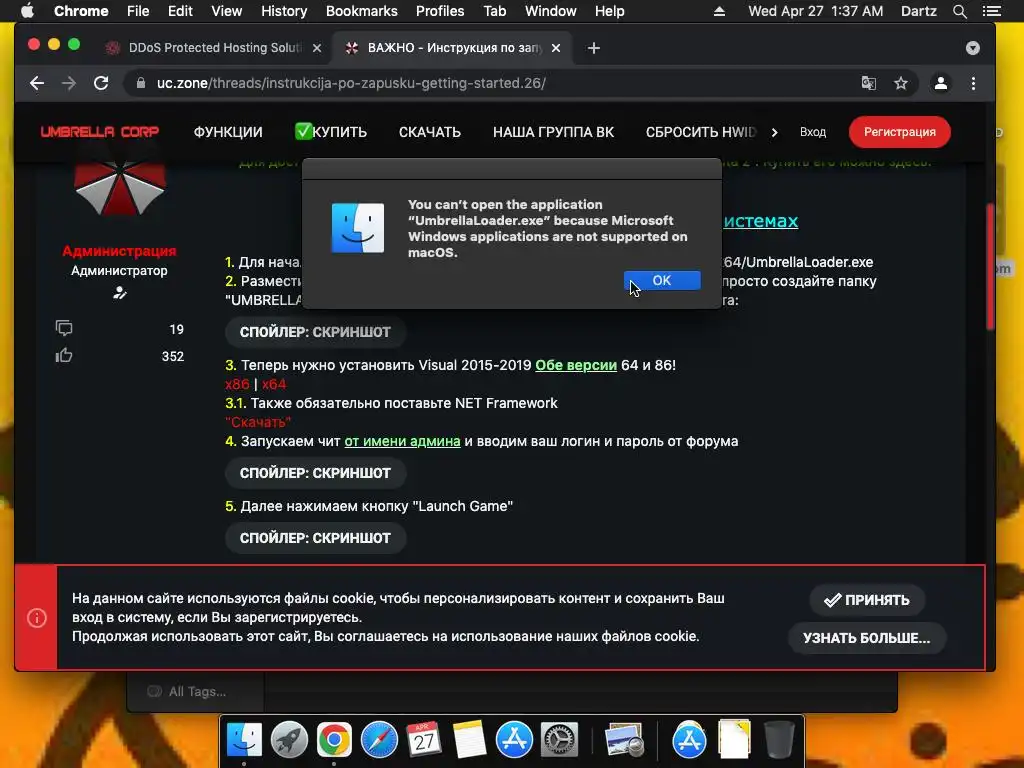Open the Apple menu
Screen dimensions: 1024x768
point(27,11)
